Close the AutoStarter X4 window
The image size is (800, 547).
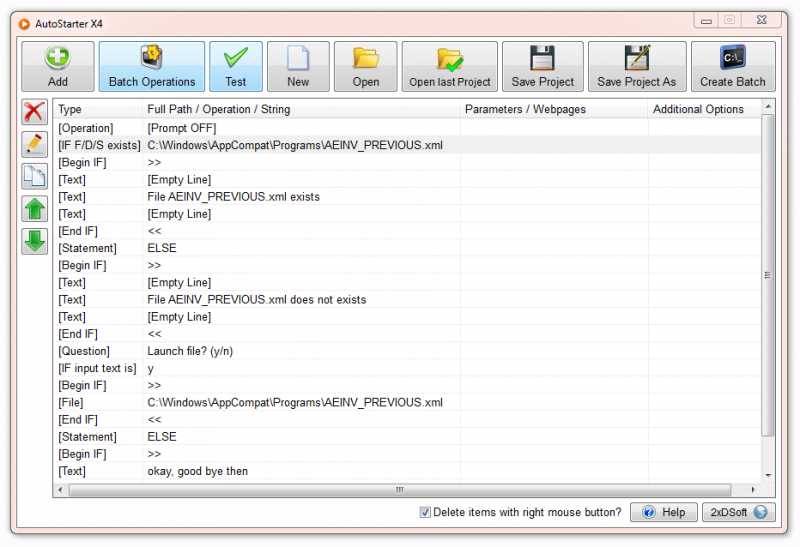click(x=762, y=20)
